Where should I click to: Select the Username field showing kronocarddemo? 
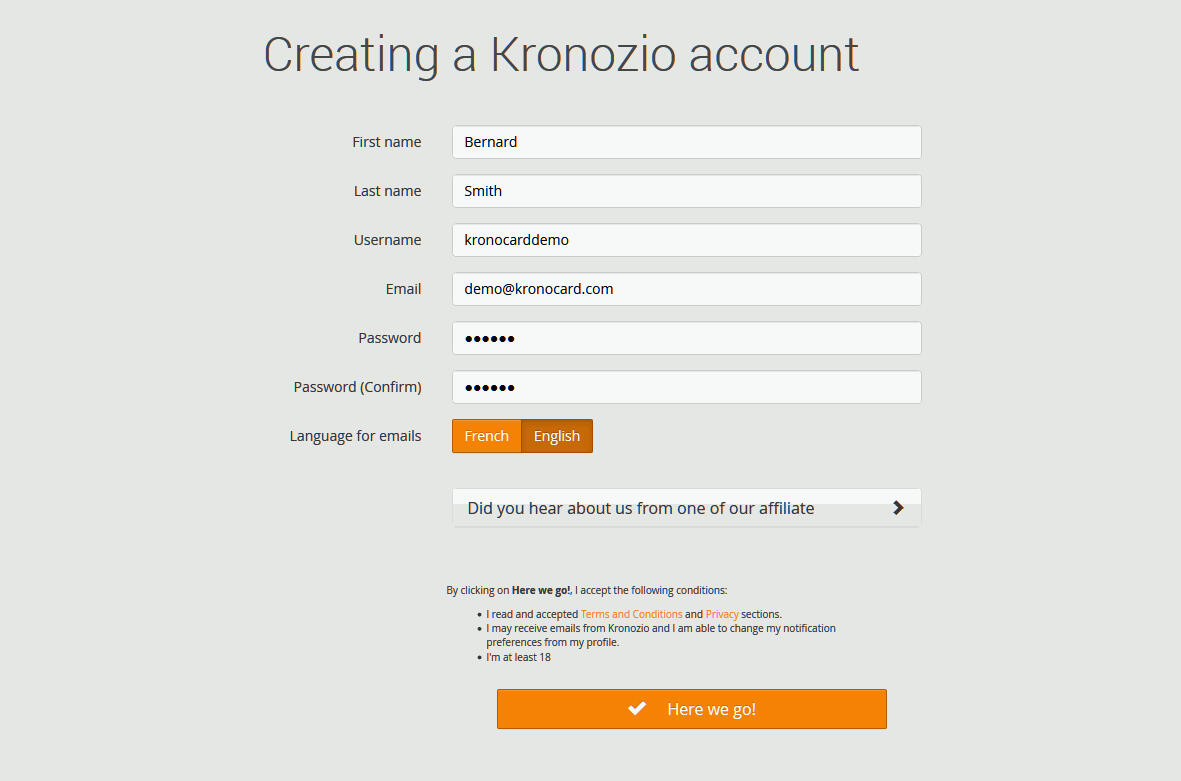[686, 240]
